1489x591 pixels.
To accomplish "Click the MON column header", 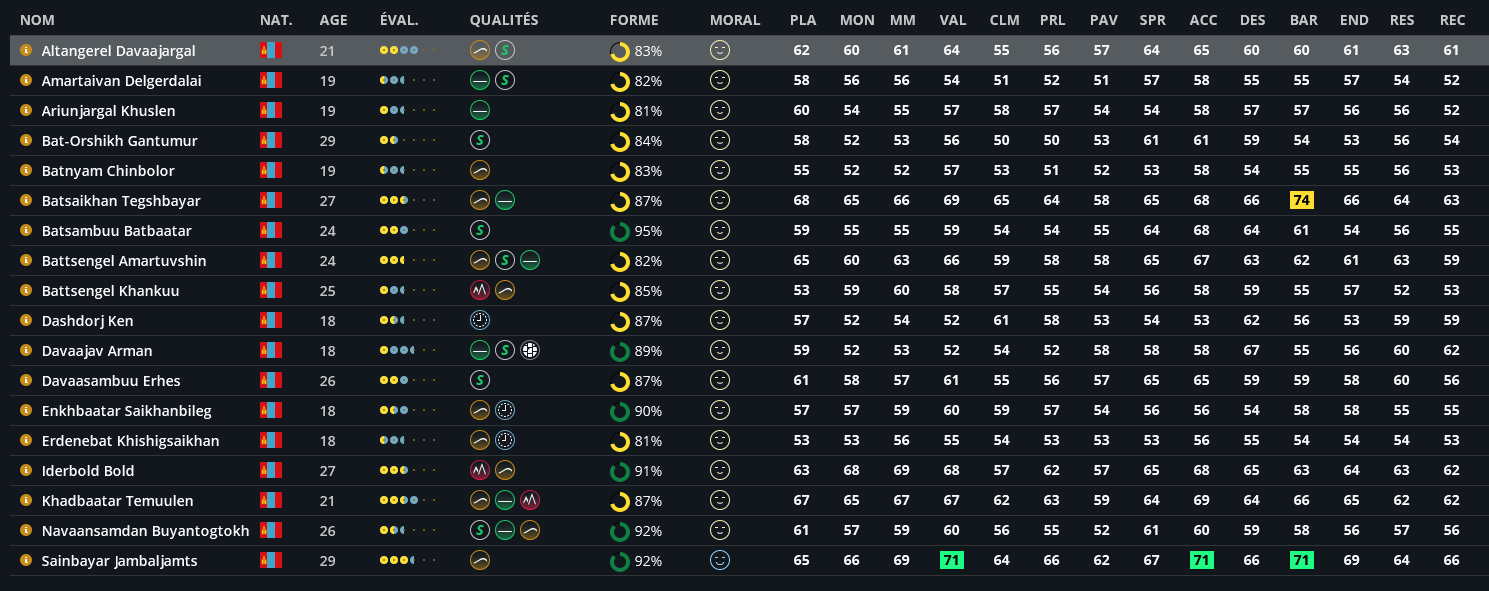I will 857,20.
